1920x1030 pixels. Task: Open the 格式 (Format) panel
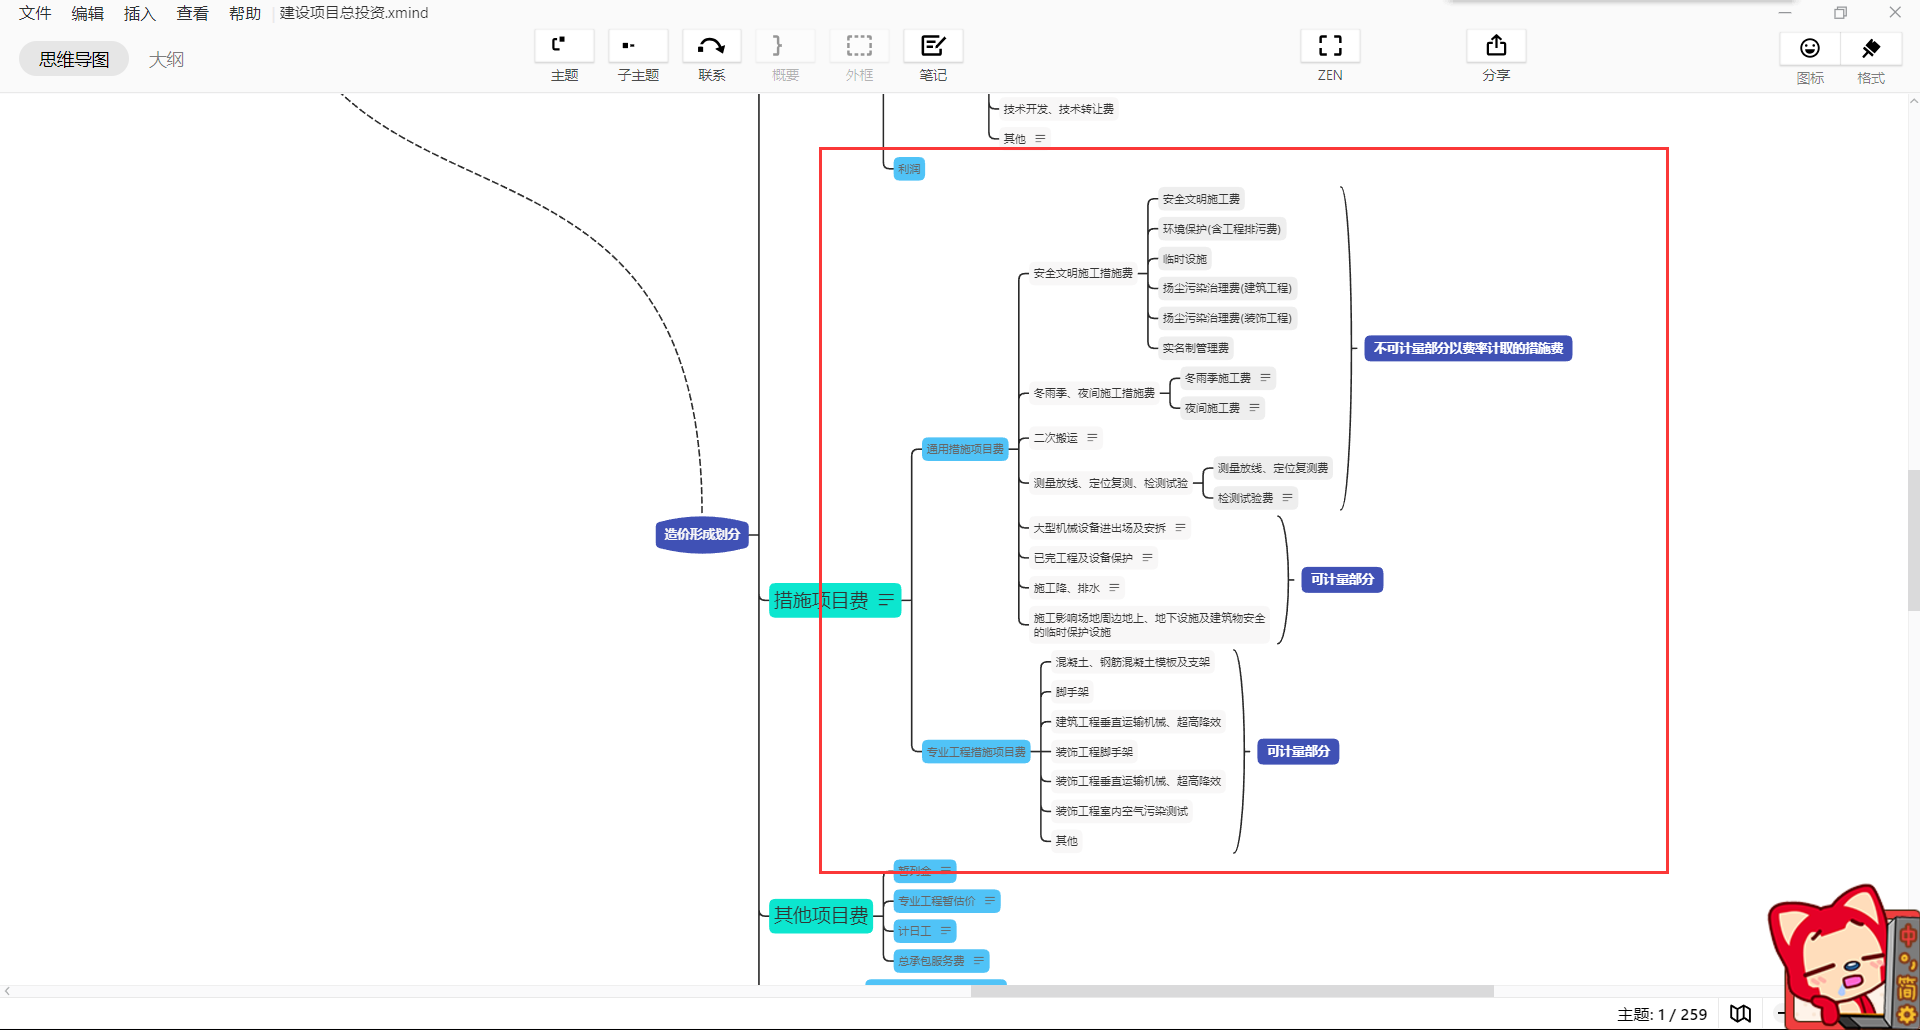pos(1871,48)
